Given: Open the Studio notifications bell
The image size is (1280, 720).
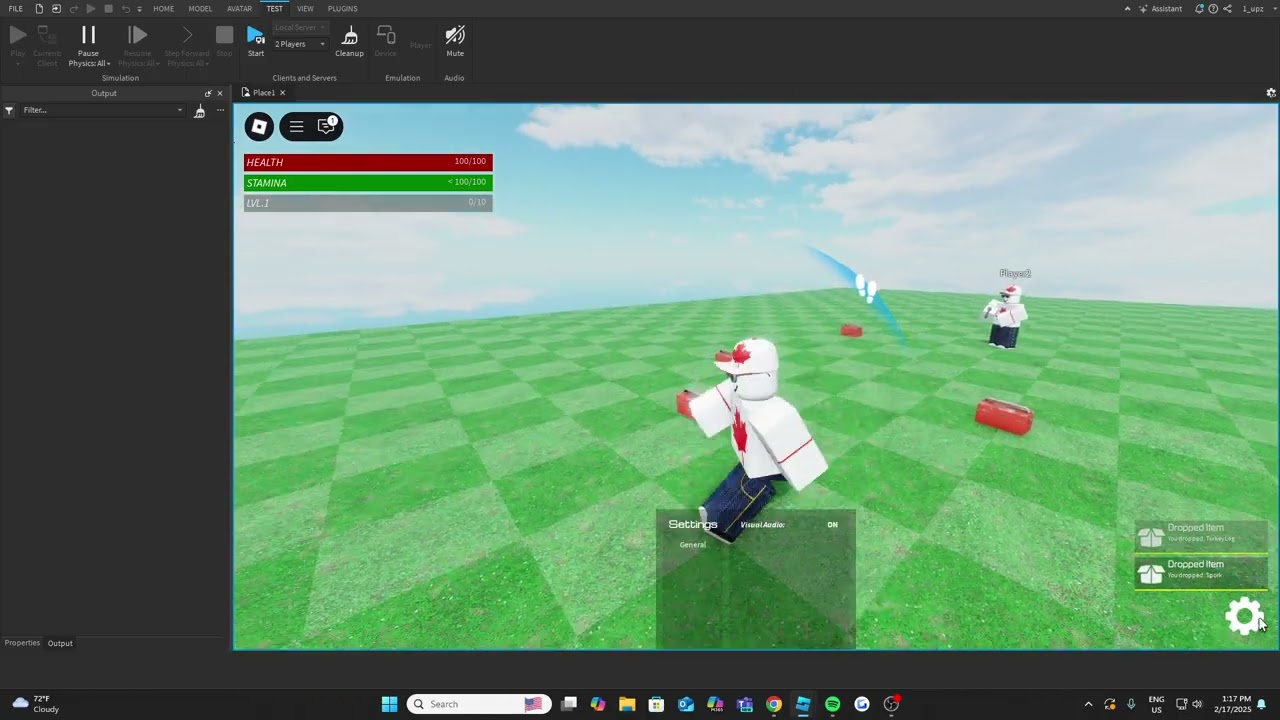Looking at the screenshot, I should pos(1199,9).
